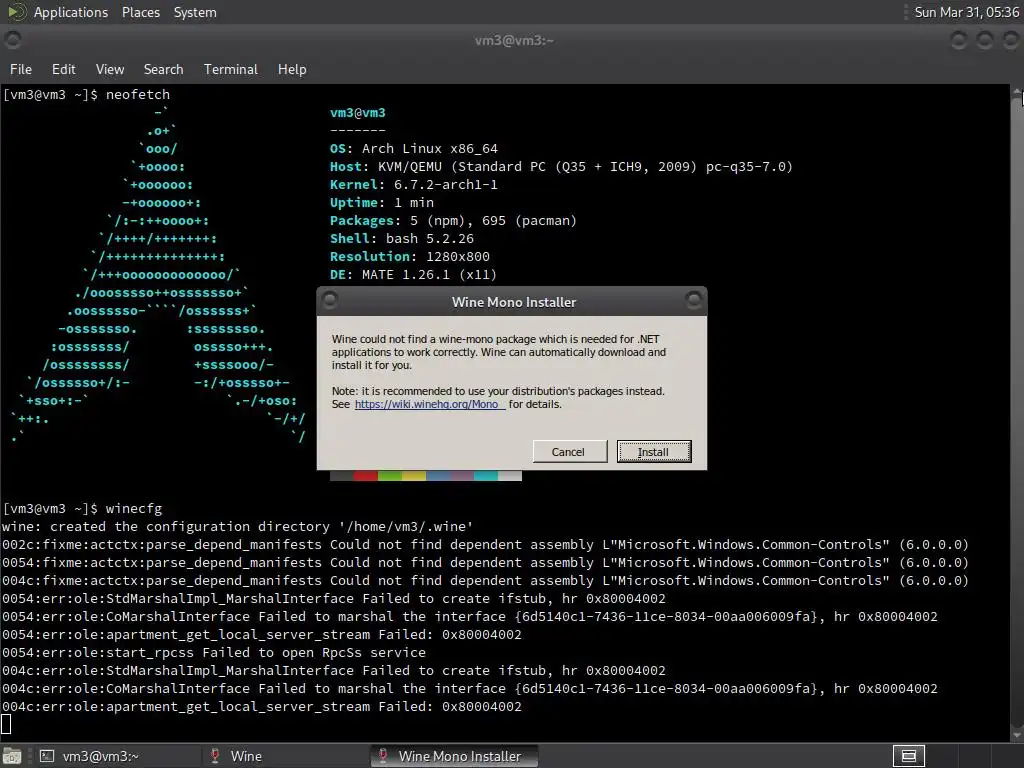The width and height of the screenshot is (1024, 768).
Task: Click the 'OS: Arch Linux x86_64' line
Action: coord(413,149)
